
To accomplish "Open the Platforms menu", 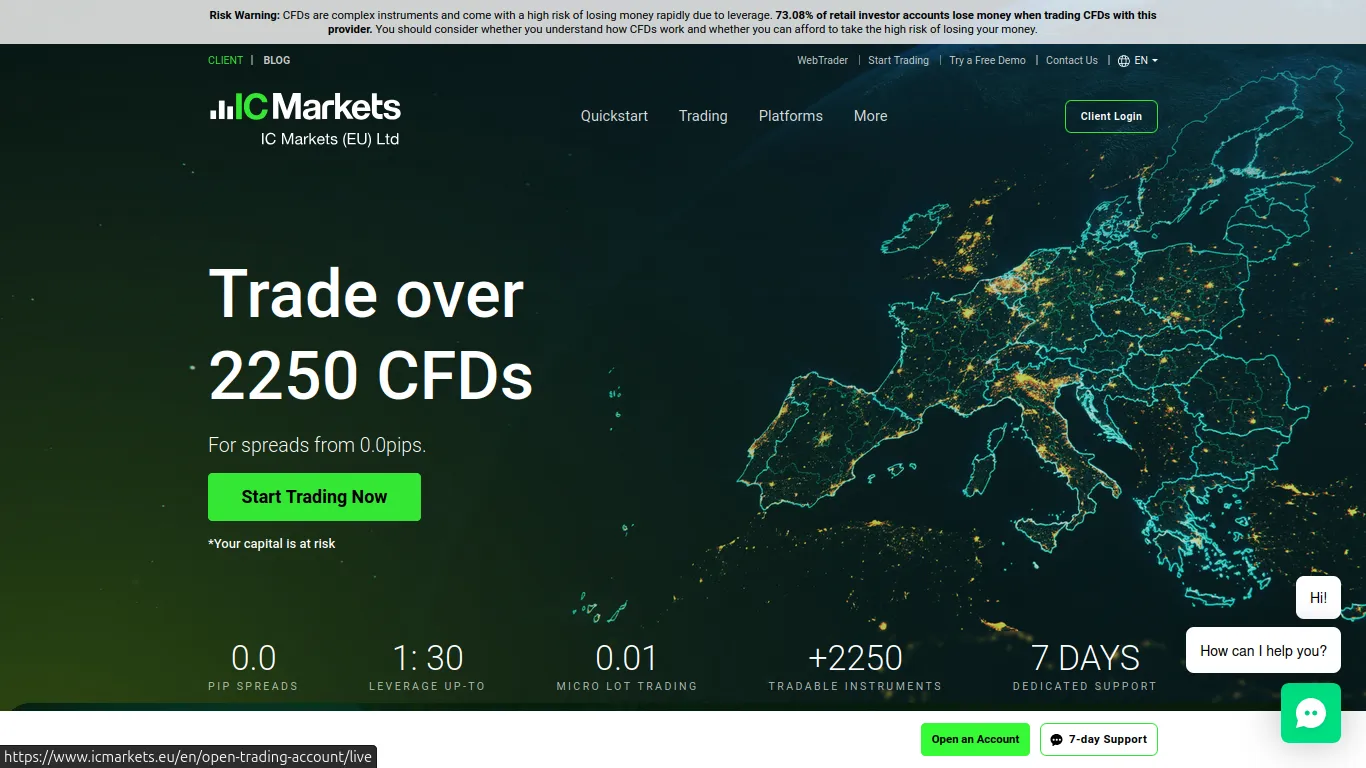I will pyautogui.click(x=791, y=116).
